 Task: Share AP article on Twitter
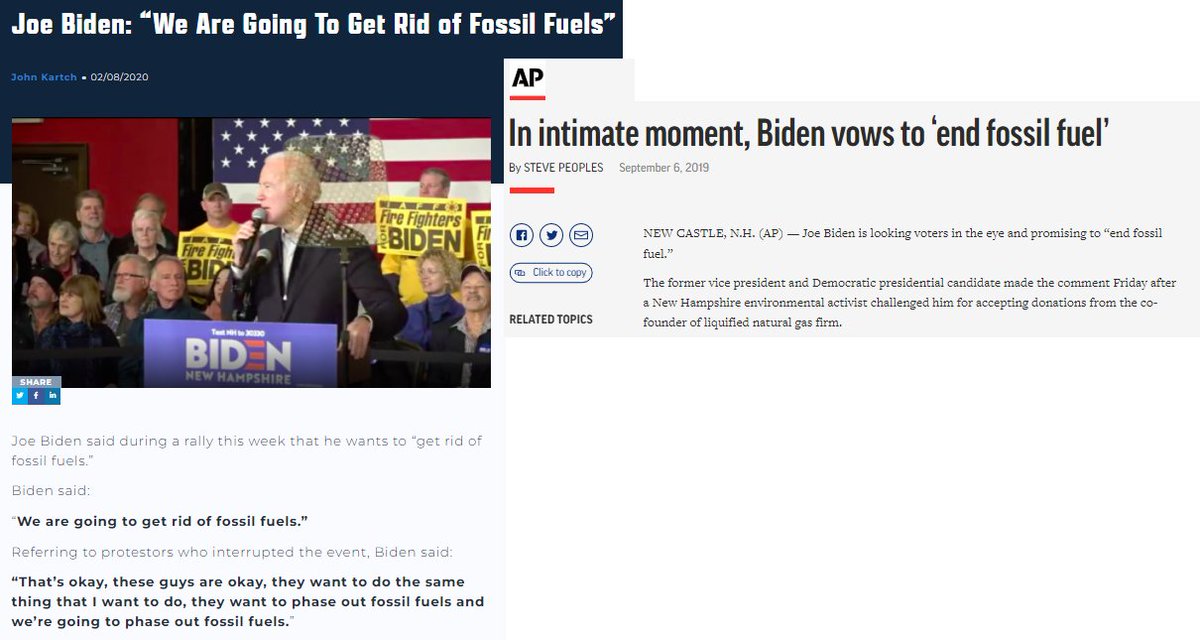551,236
